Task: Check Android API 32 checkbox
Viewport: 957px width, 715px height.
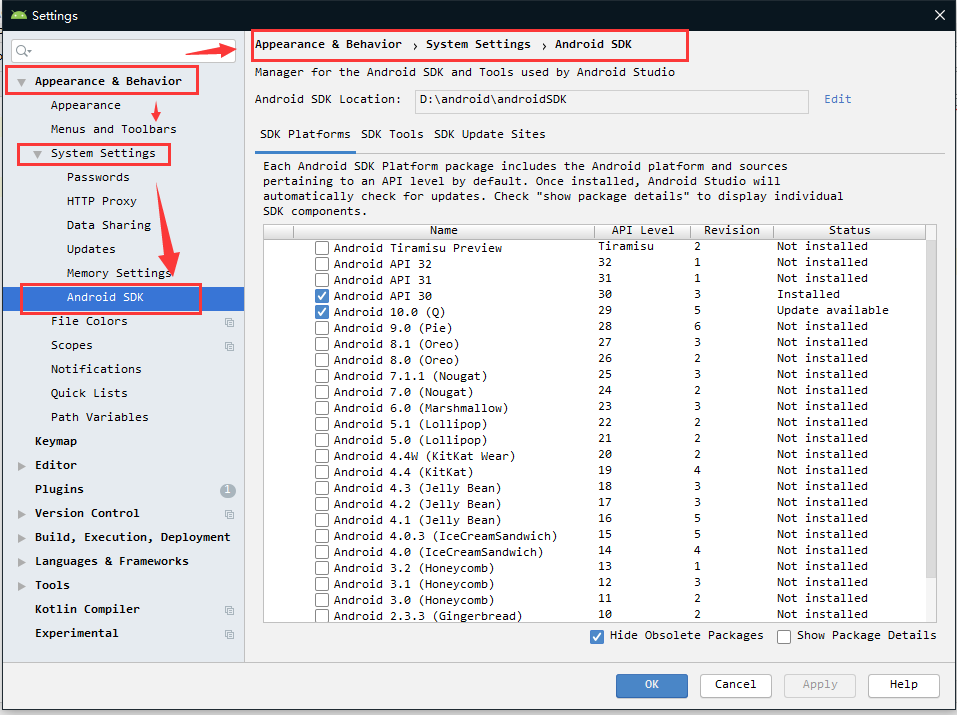Action: pos(322,264)
